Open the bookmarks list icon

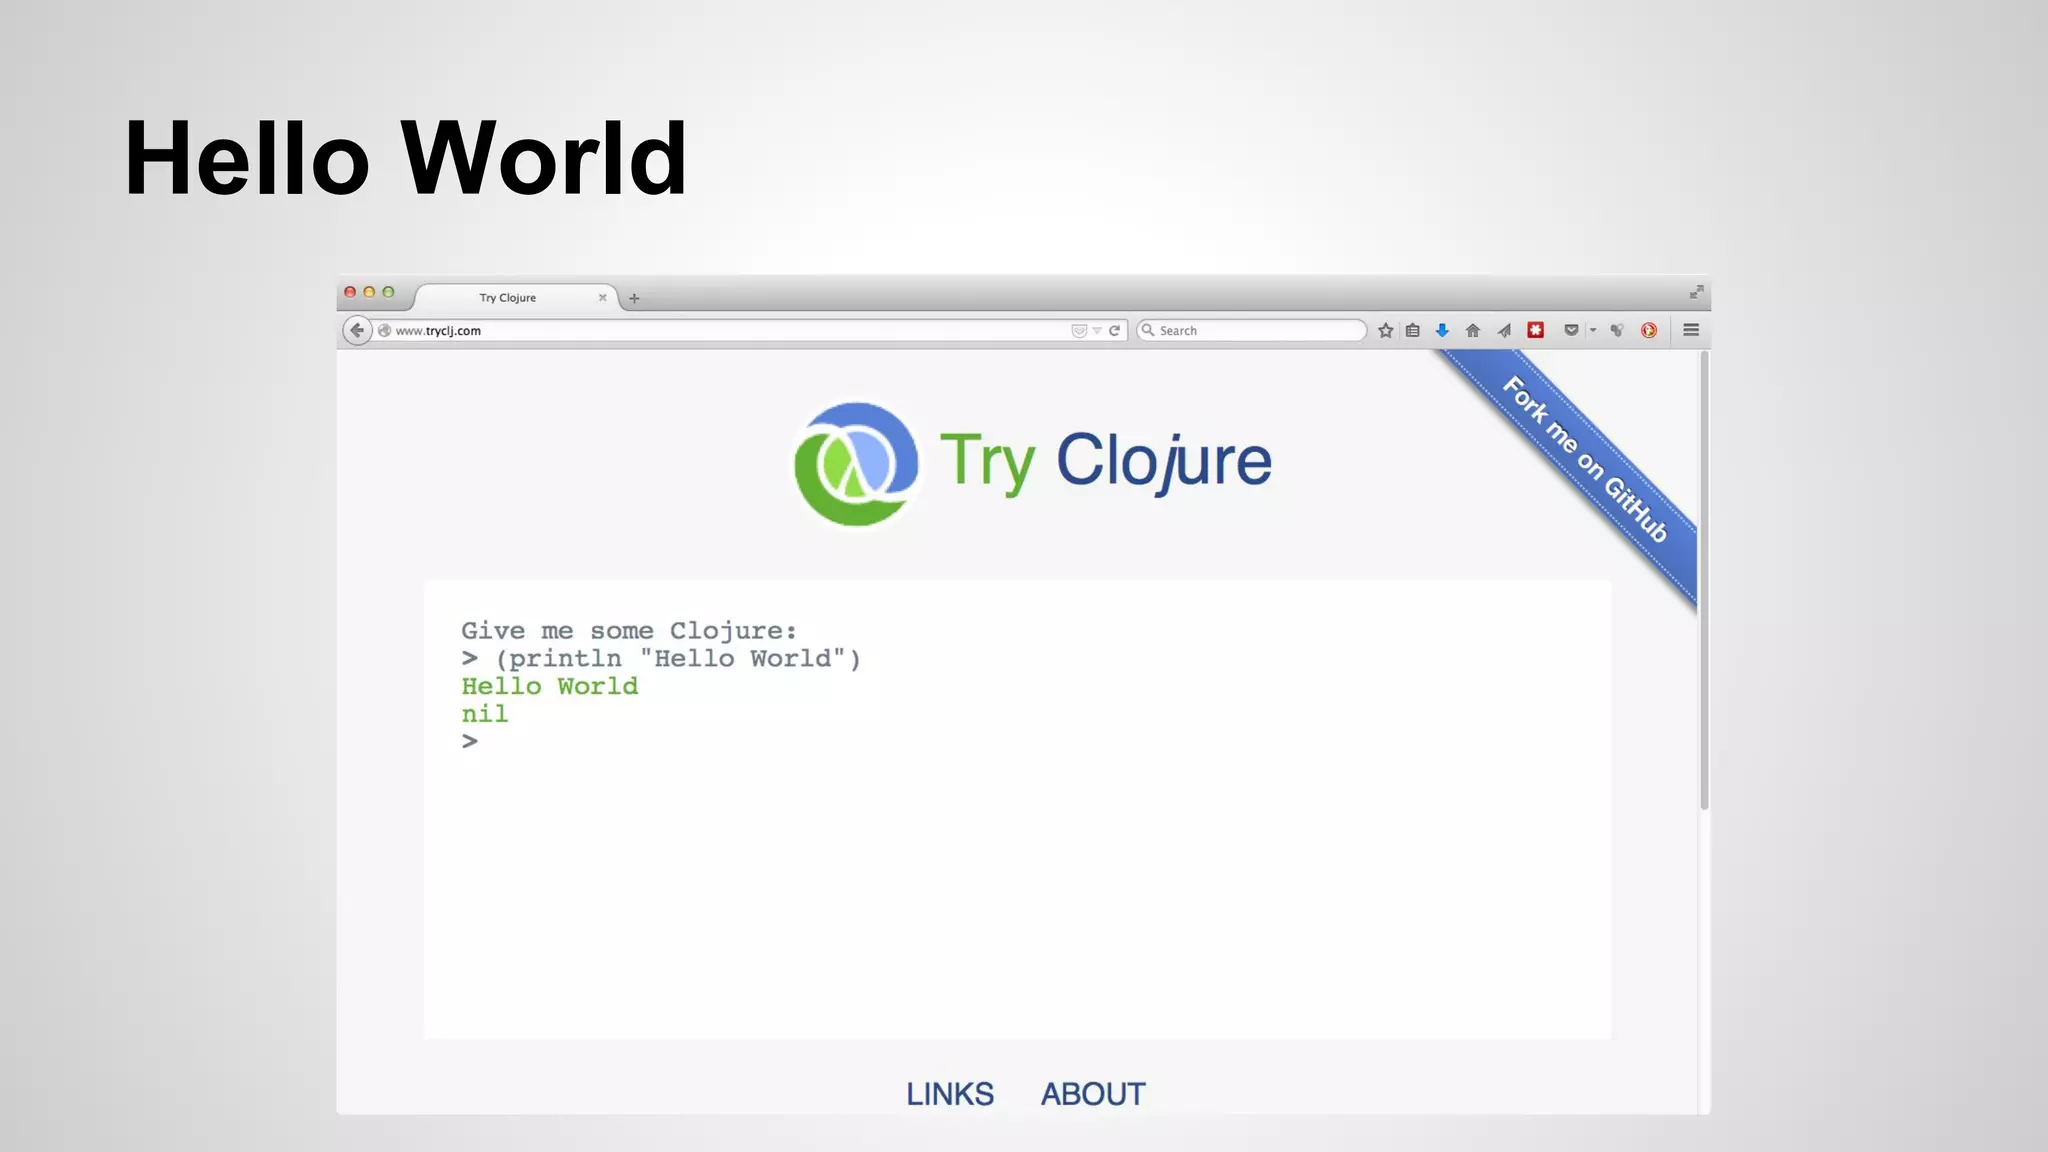click(x=1413, y=330)
